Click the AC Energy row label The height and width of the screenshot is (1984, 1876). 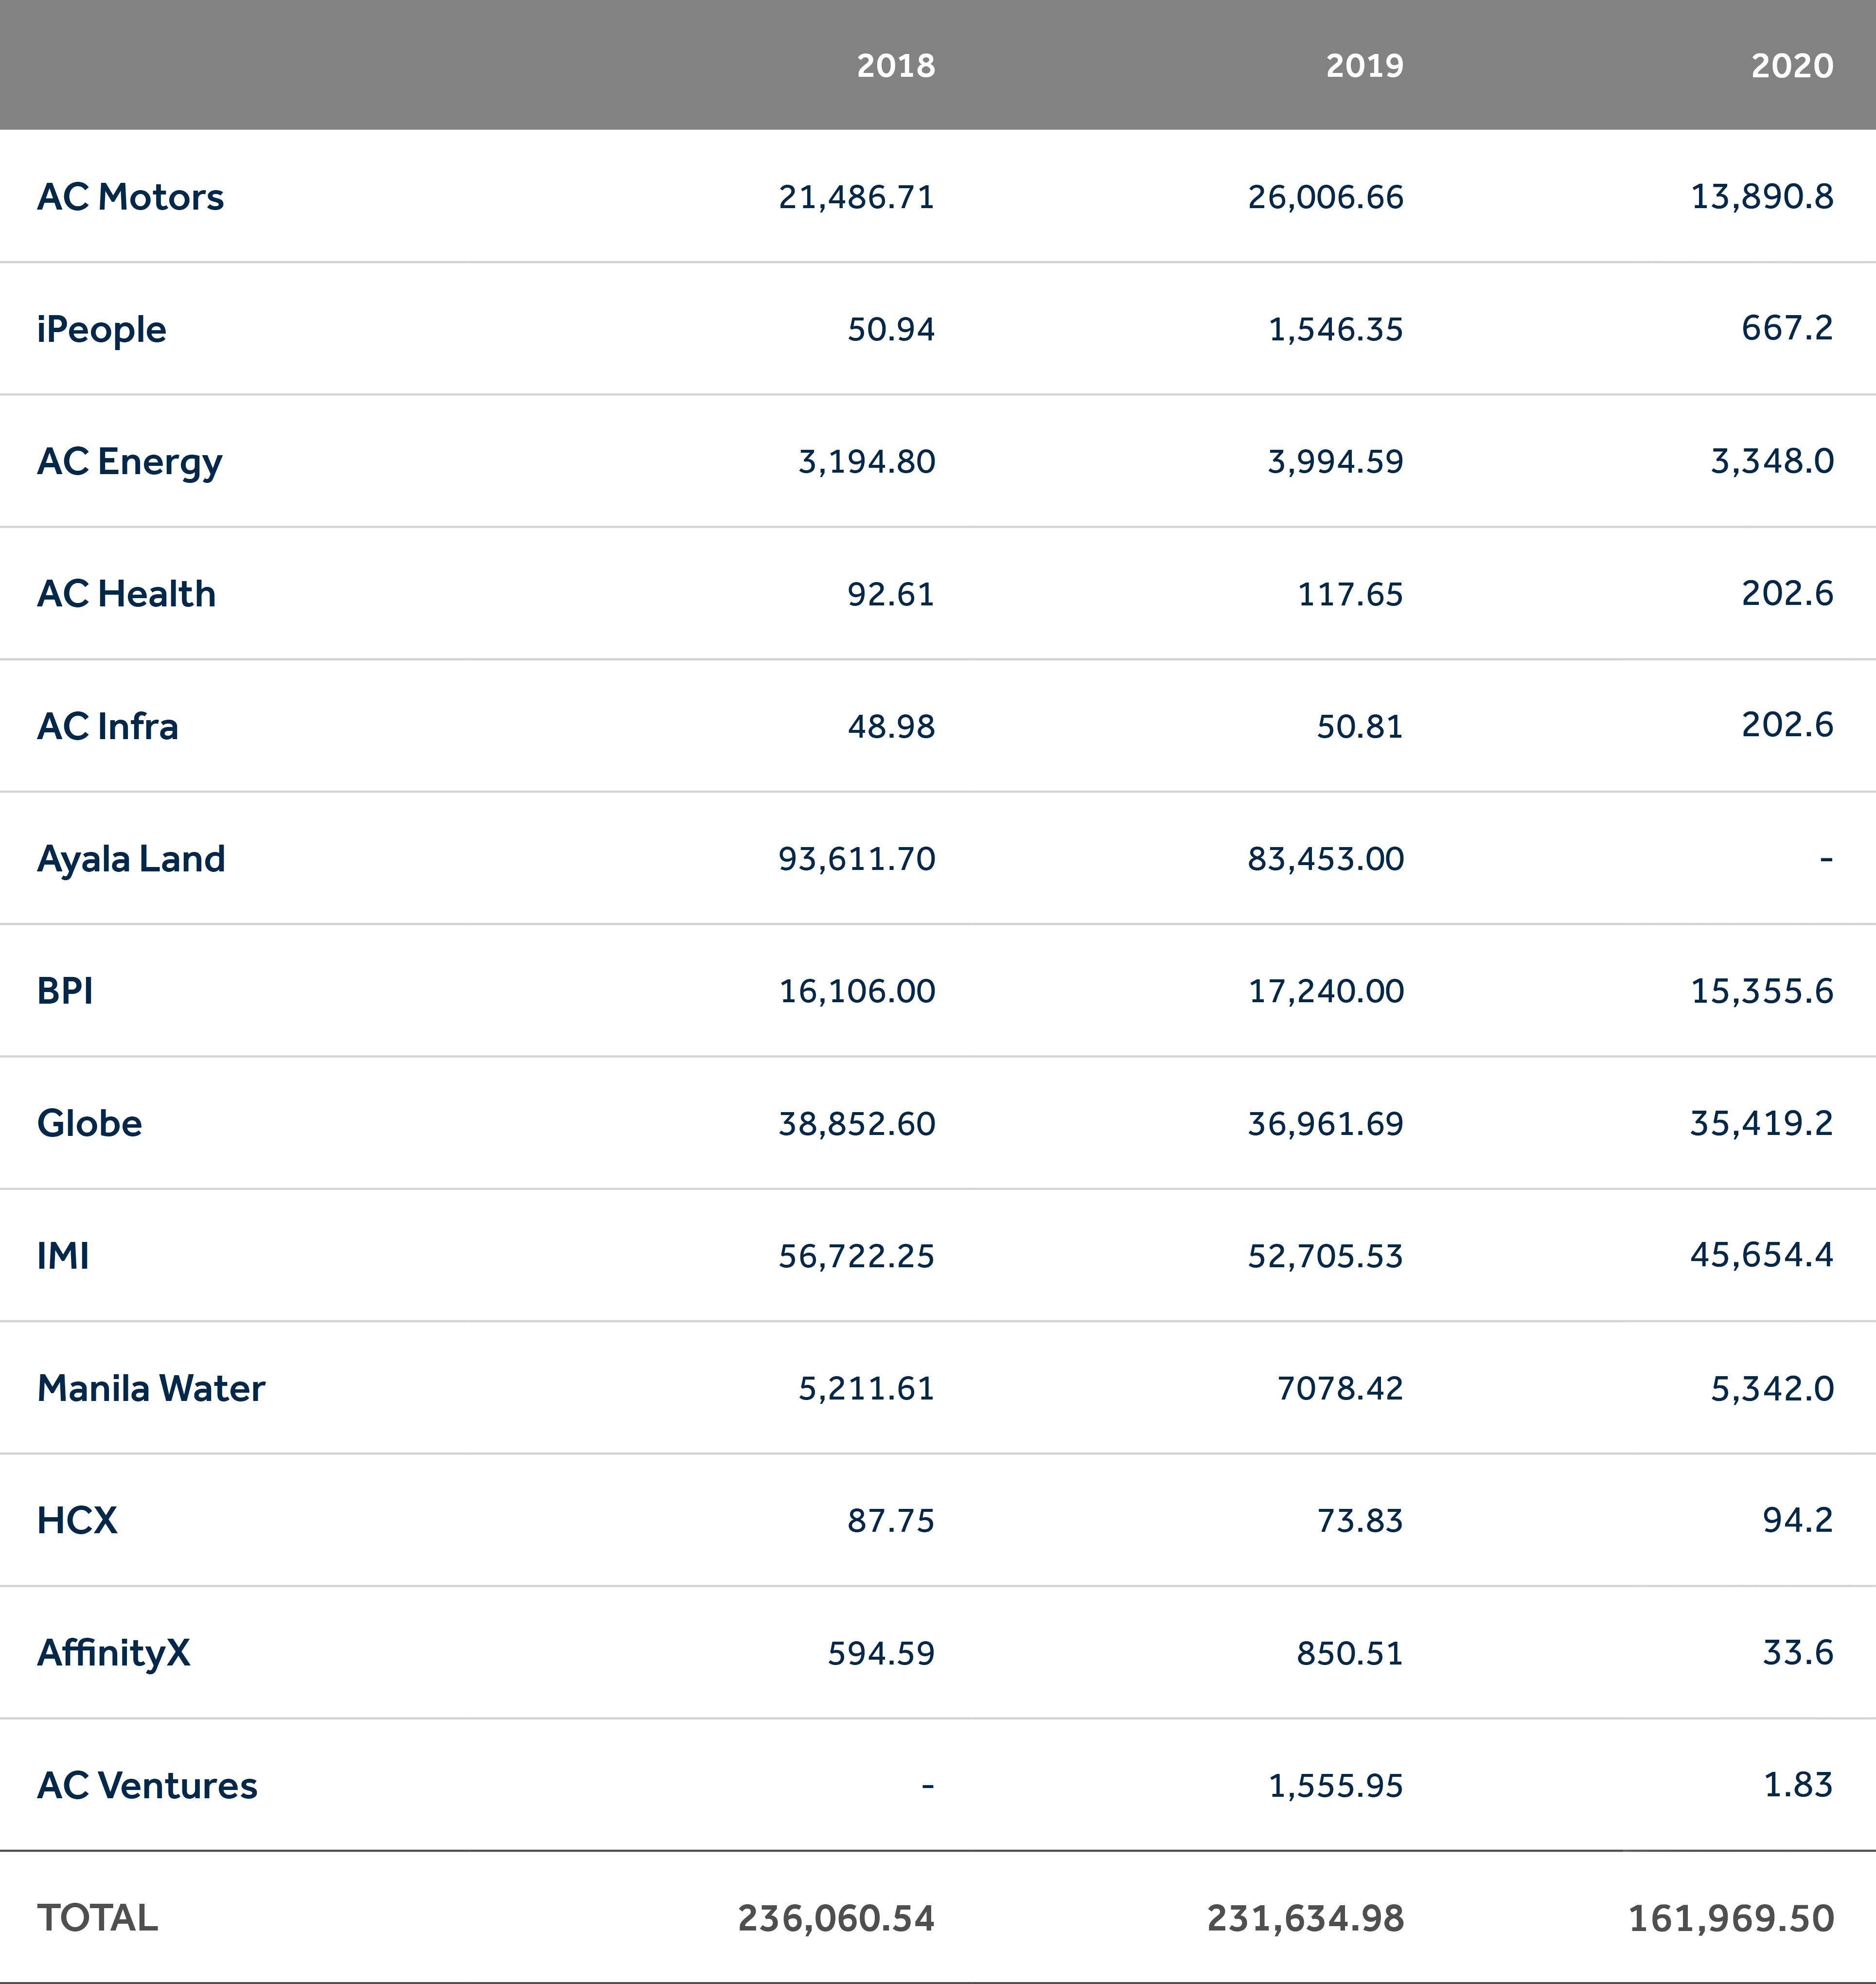point(129,461)
